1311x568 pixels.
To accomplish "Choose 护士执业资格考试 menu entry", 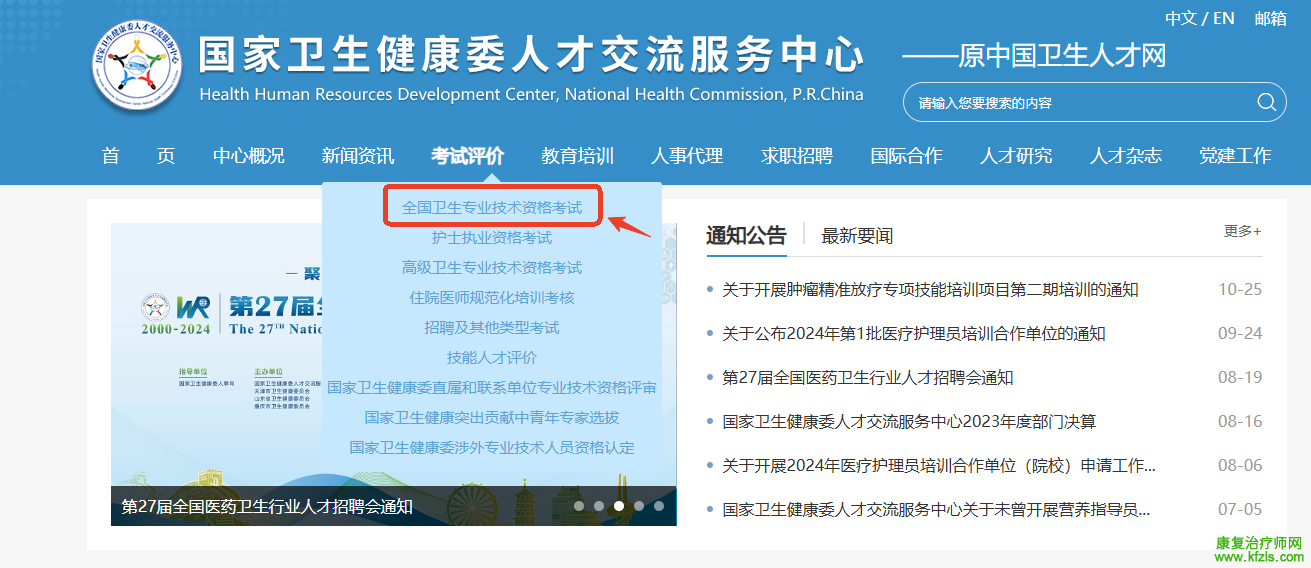I will (491, 238).
